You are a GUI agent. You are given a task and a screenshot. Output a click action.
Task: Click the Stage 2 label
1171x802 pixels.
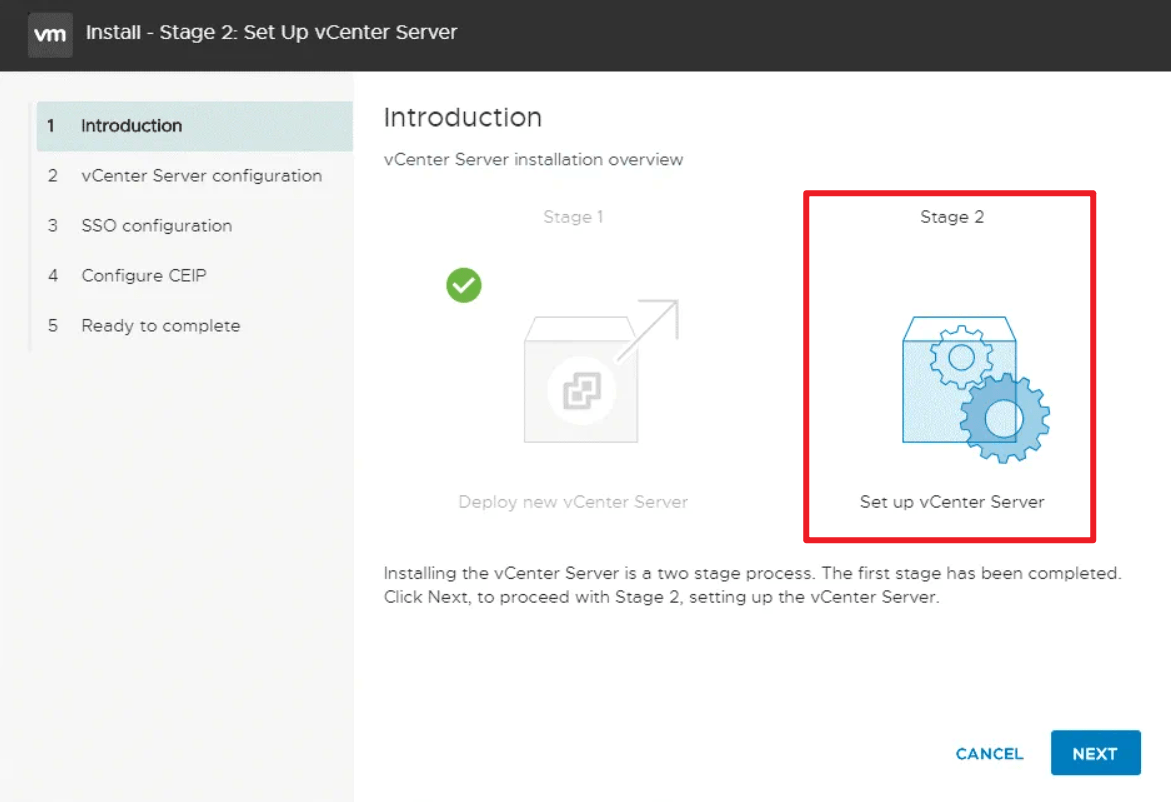tap(951, 217)
